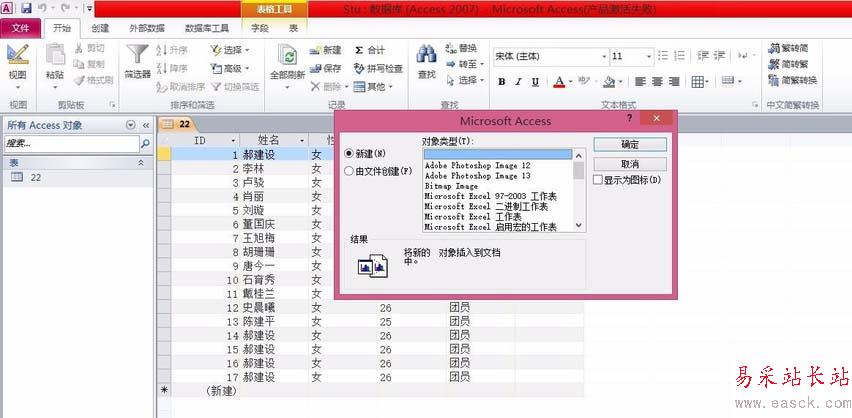Collapse navigation pane with « button
This screenshot has width=852, height=418.
click(x=146, y=125)
